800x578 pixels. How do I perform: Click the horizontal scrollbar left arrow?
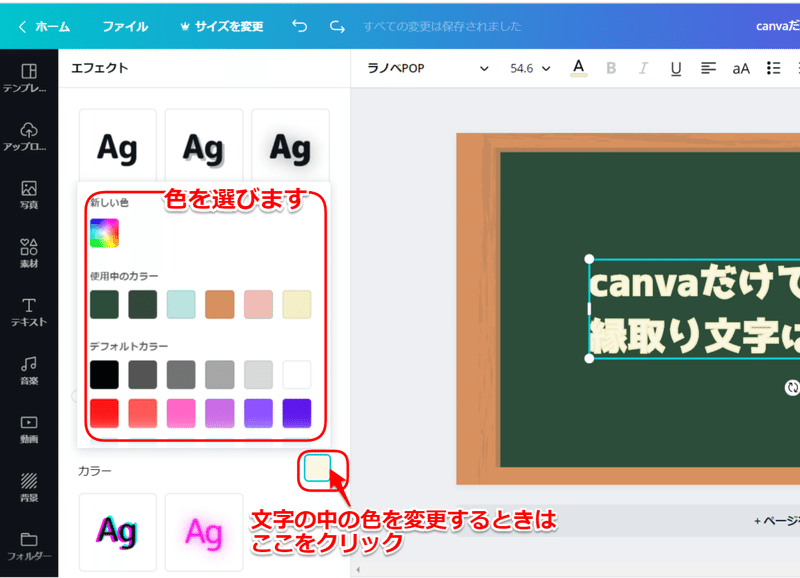[358, 569]
